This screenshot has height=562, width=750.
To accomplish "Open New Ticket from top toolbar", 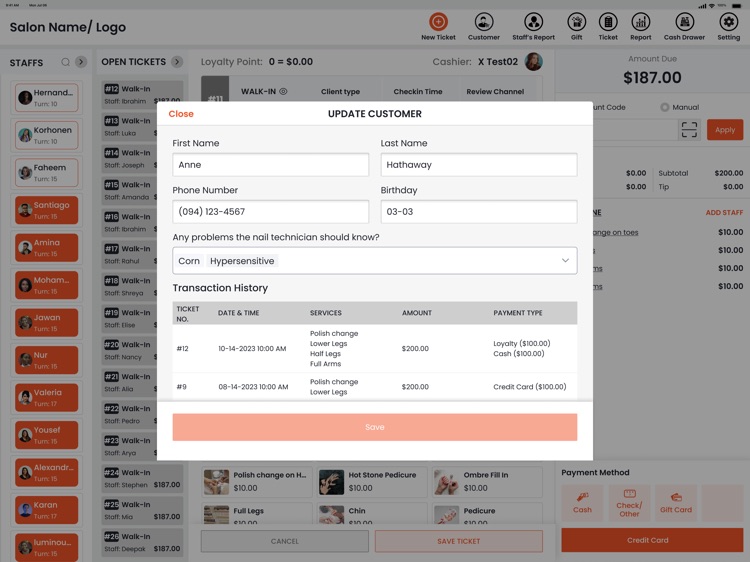I will coord(438,27).
